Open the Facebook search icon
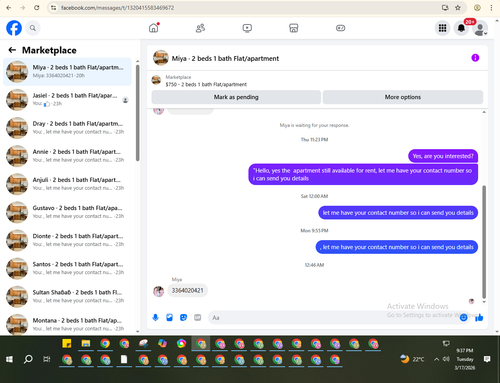The image size is (500, 383). click(33, 28)
